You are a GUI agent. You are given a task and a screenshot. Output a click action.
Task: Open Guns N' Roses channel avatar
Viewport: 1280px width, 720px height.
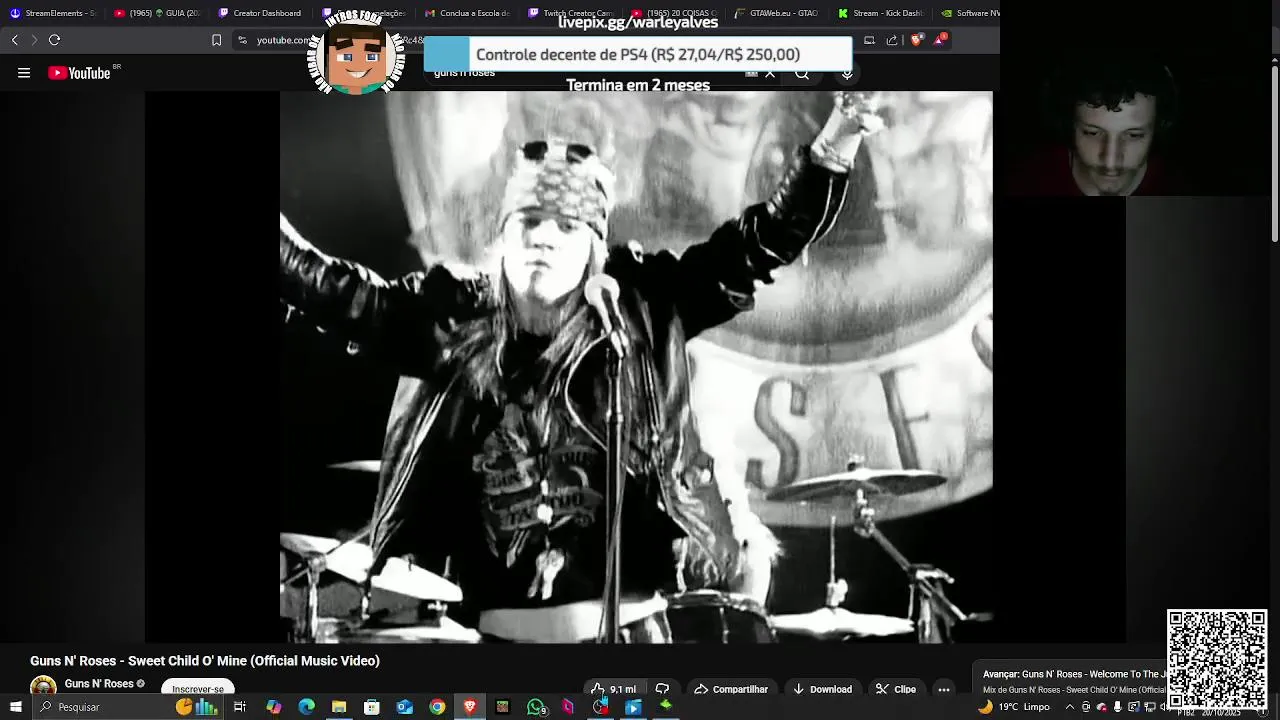(43, 687)
